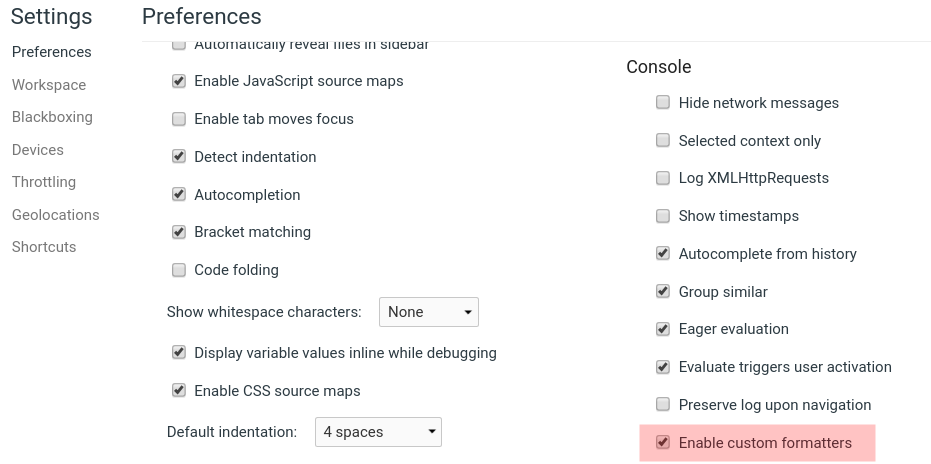
Task: Enable Log XMLHttpRequests option
Action: 663,178
